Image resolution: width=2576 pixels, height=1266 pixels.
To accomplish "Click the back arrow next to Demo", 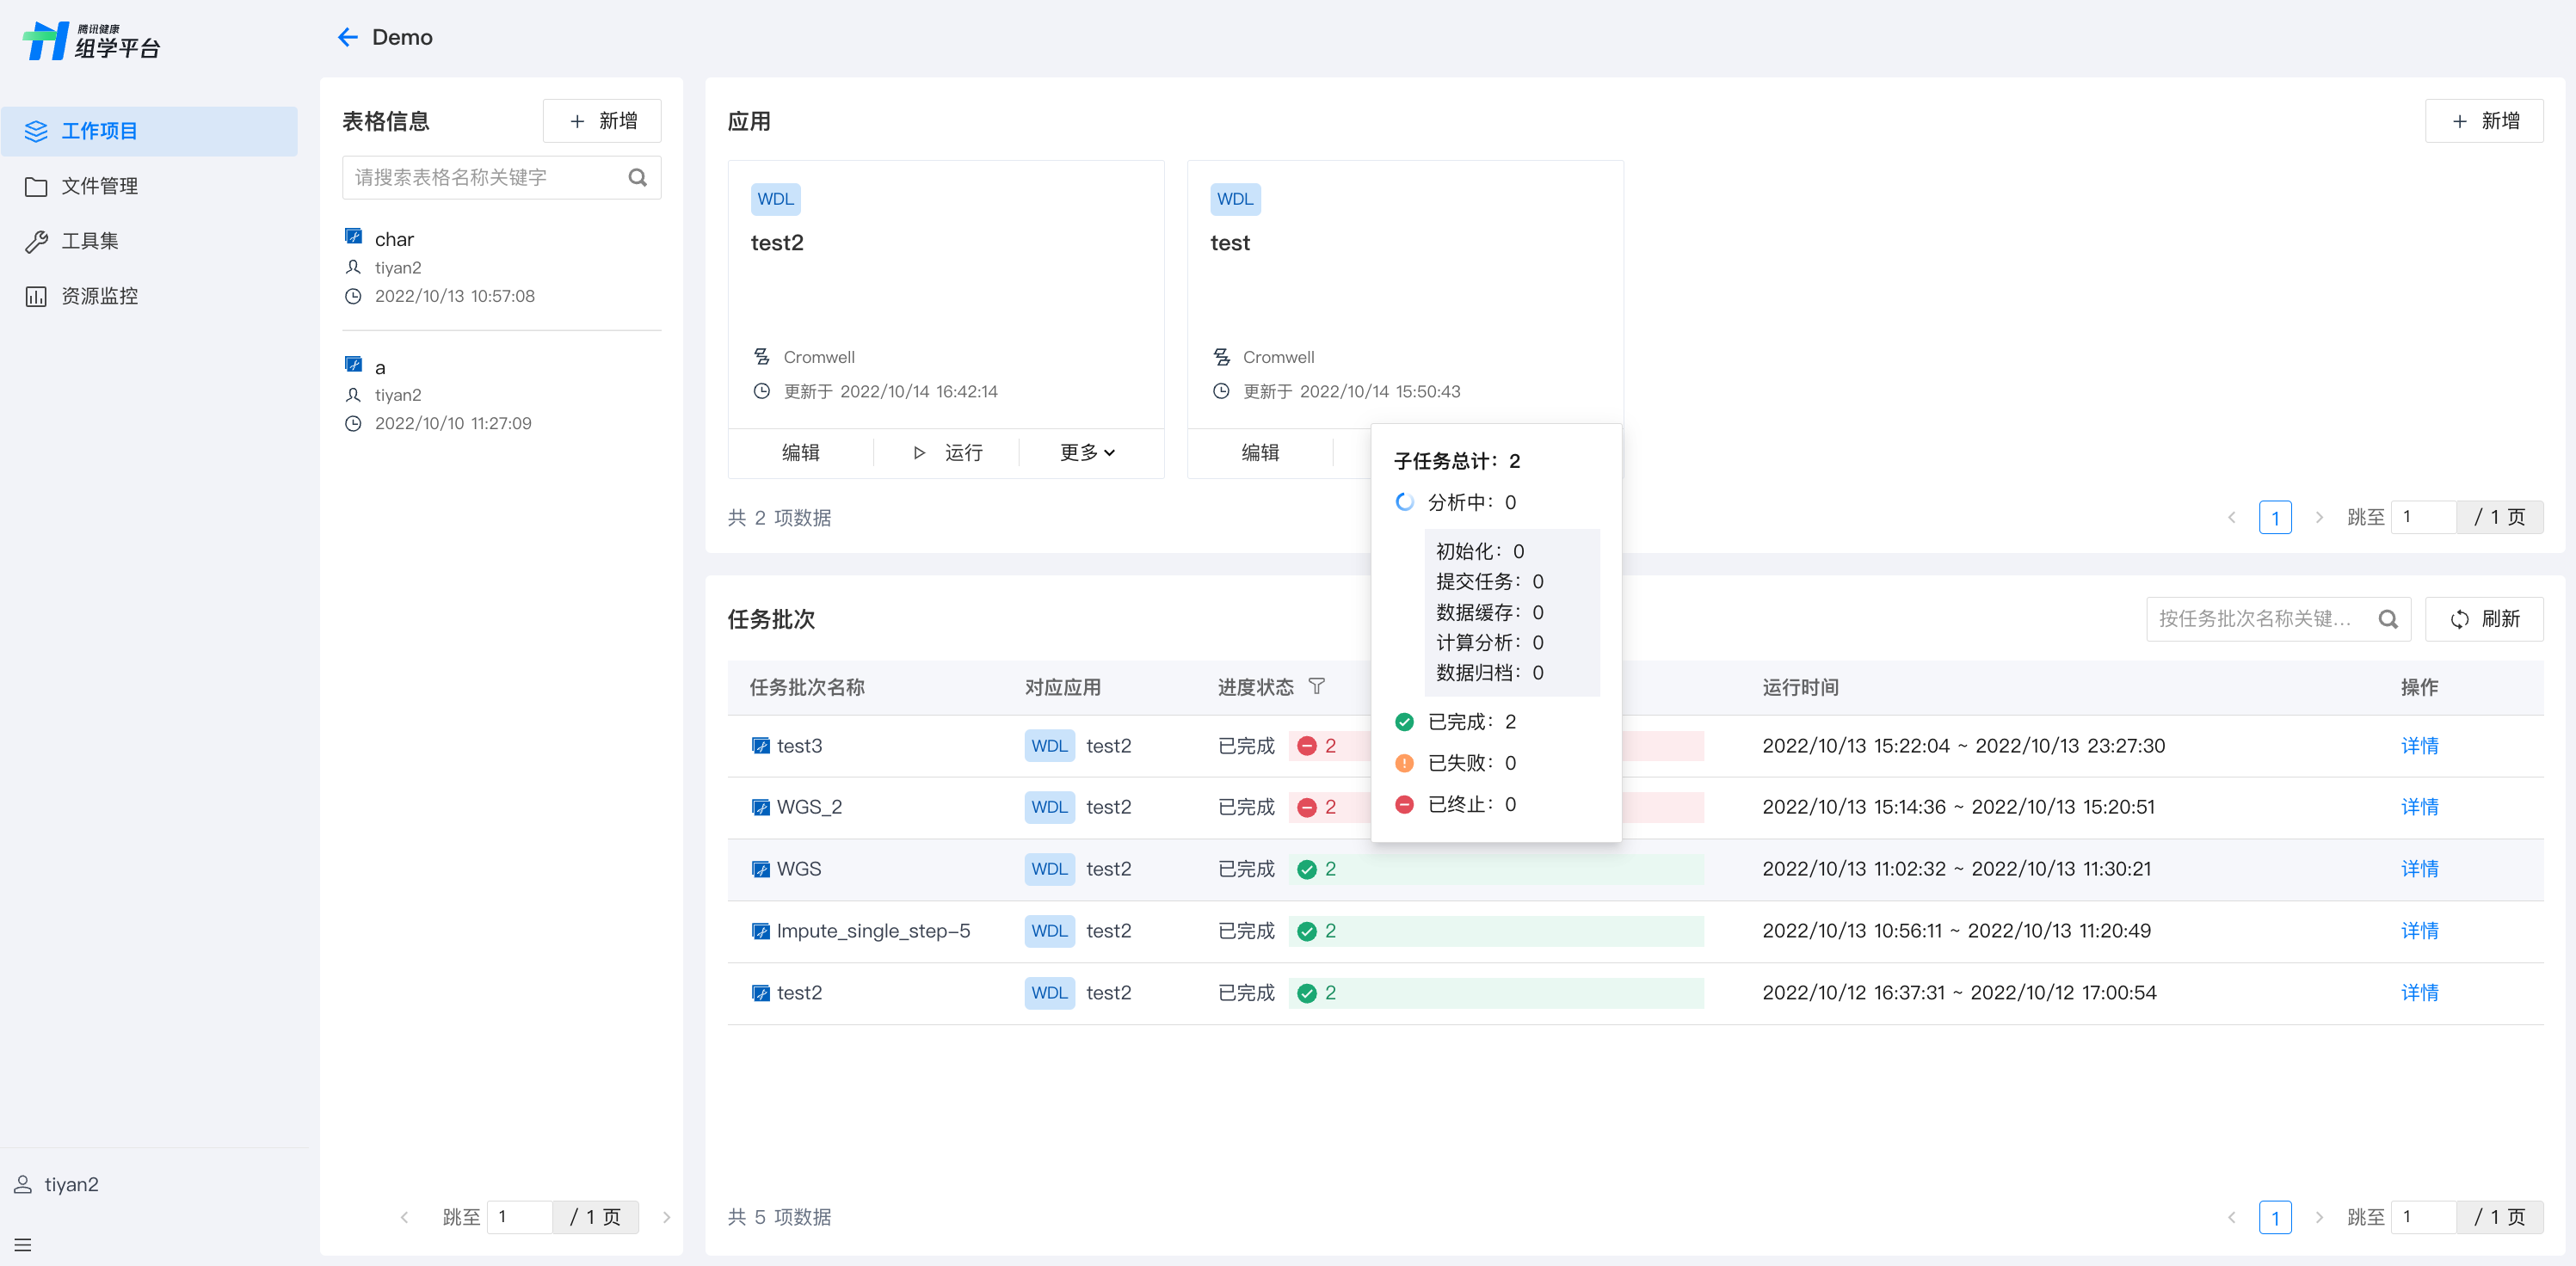I will 347,37.
